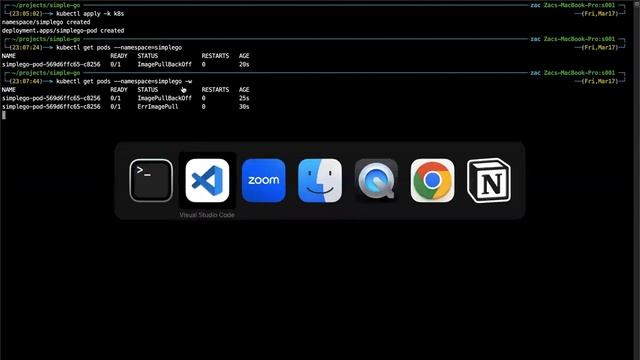The width and height of the screenshot is (640, 360).
Task: Click the 'kubectl apply -k k8s' command text
Action: pos(90,13)
